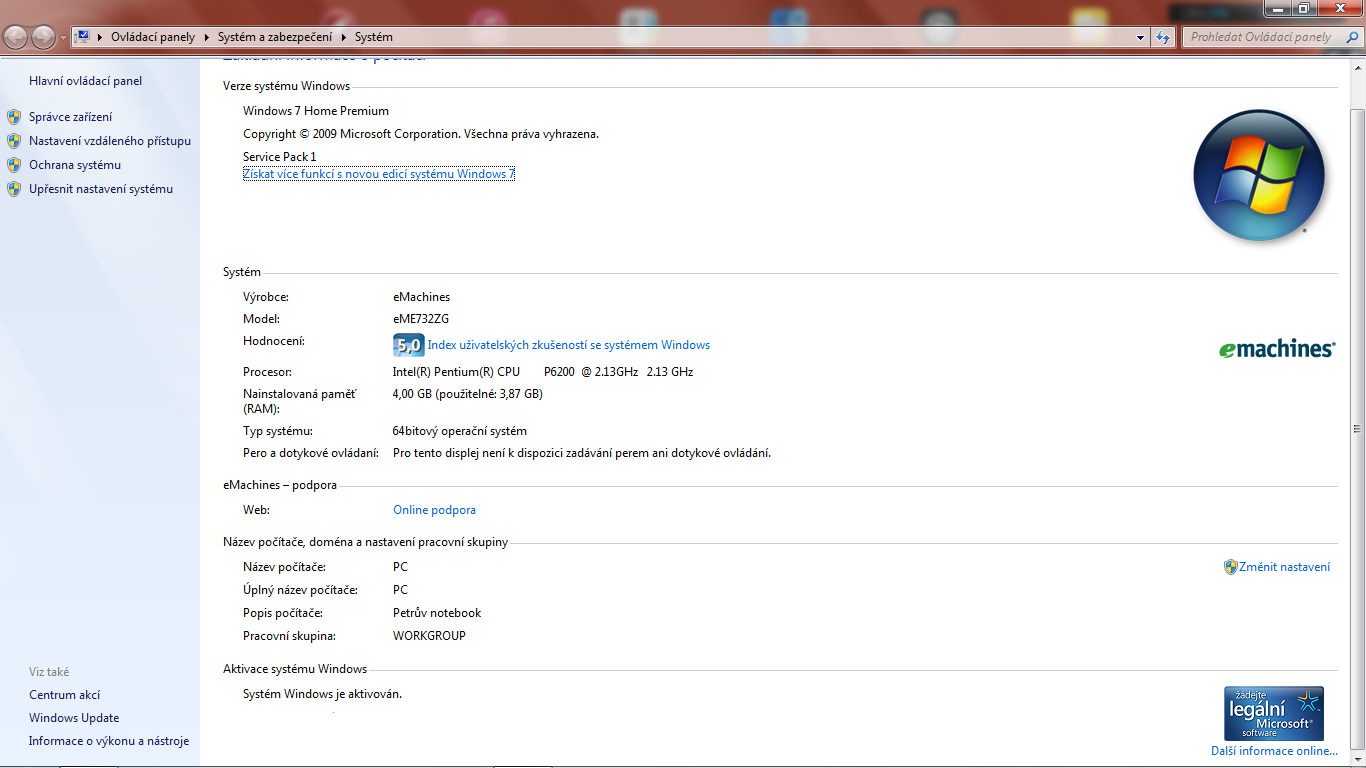1366x768 pixels.
Task: Click the scrollbar down arrow
Action: click(1357, 759)
